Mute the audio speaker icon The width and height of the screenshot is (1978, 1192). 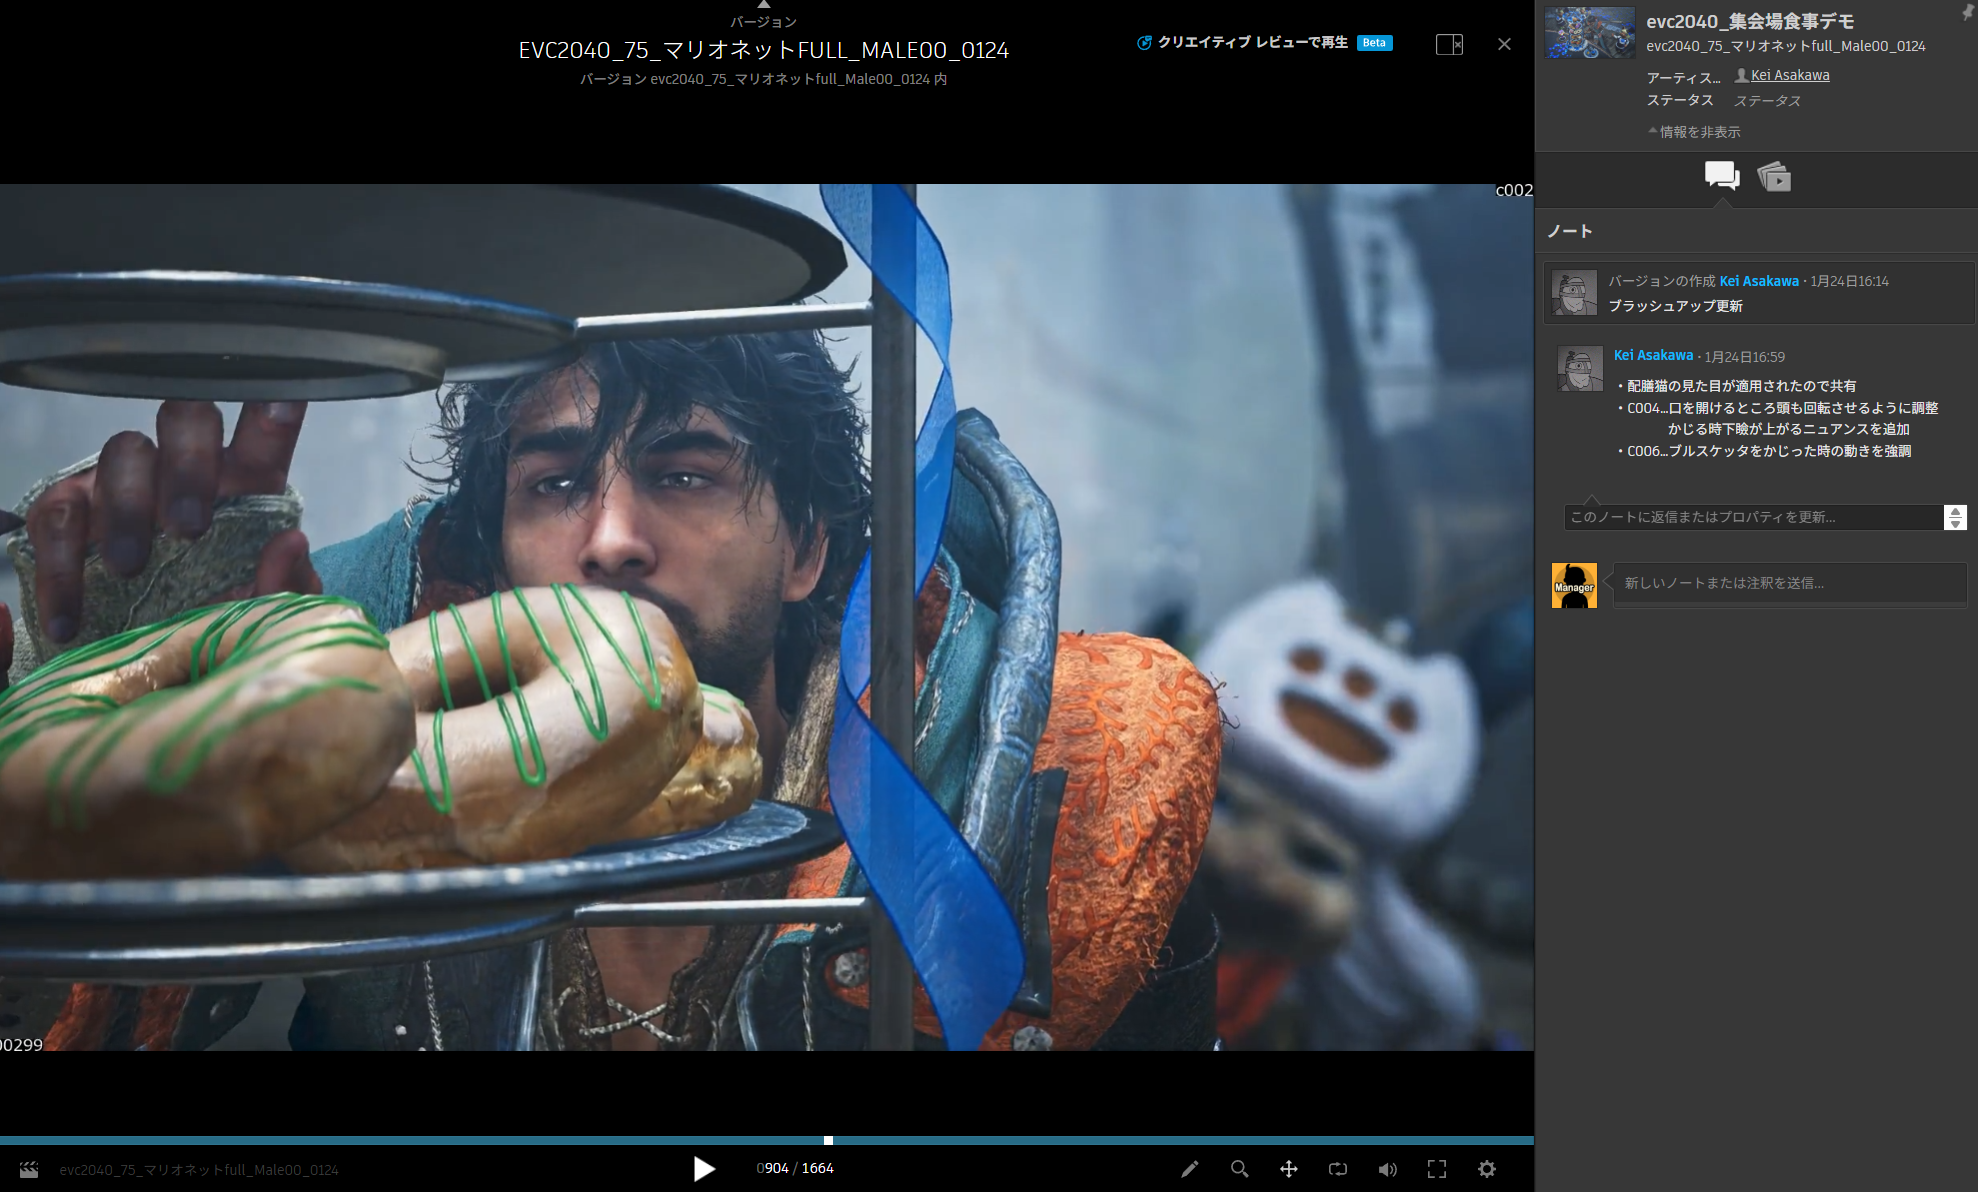pos(1387,1169)
